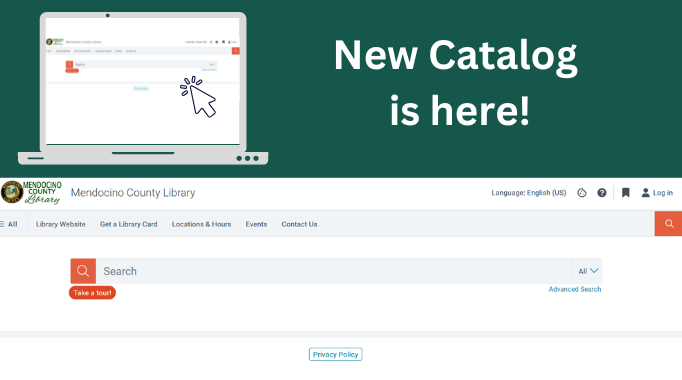The image size is (682, 380).
Task: Open the Events page
Action: (256, 224)
